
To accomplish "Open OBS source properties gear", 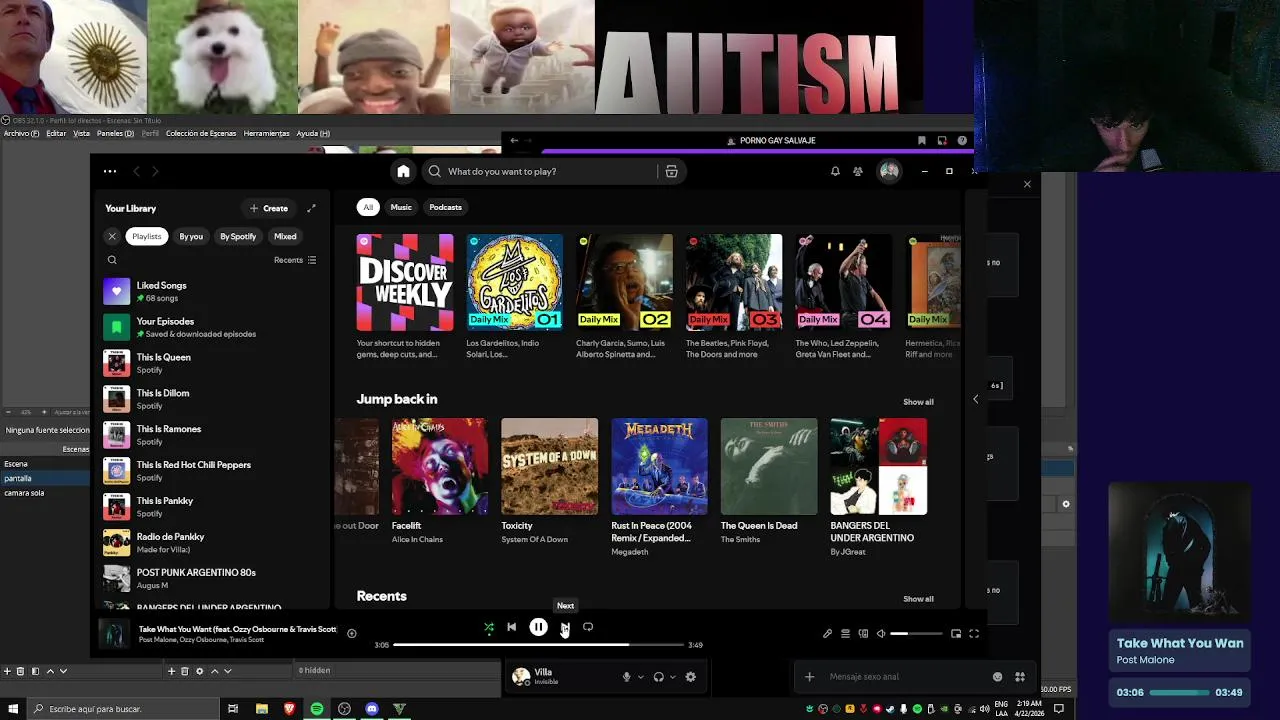I will point(199,671).
